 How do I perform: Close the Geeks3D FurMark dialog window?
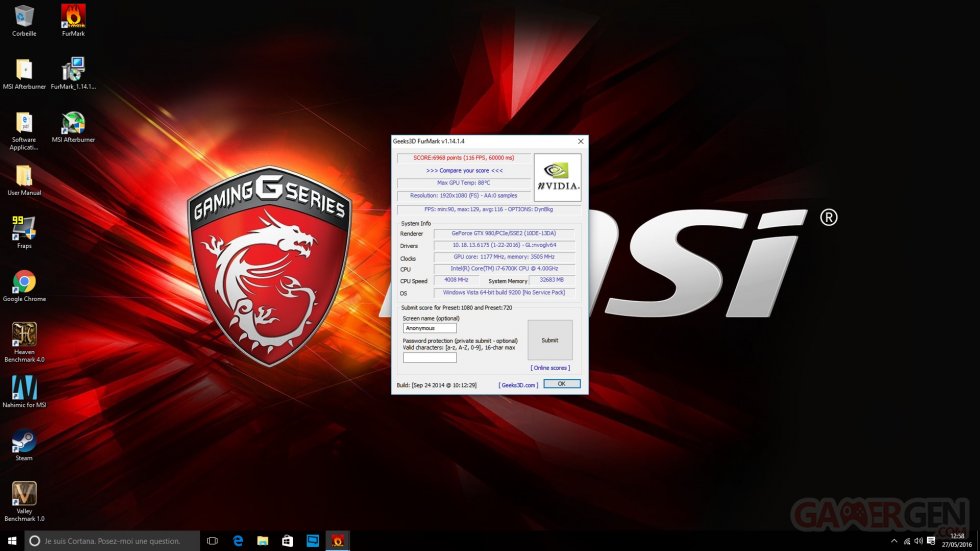(x=581, y=141)
